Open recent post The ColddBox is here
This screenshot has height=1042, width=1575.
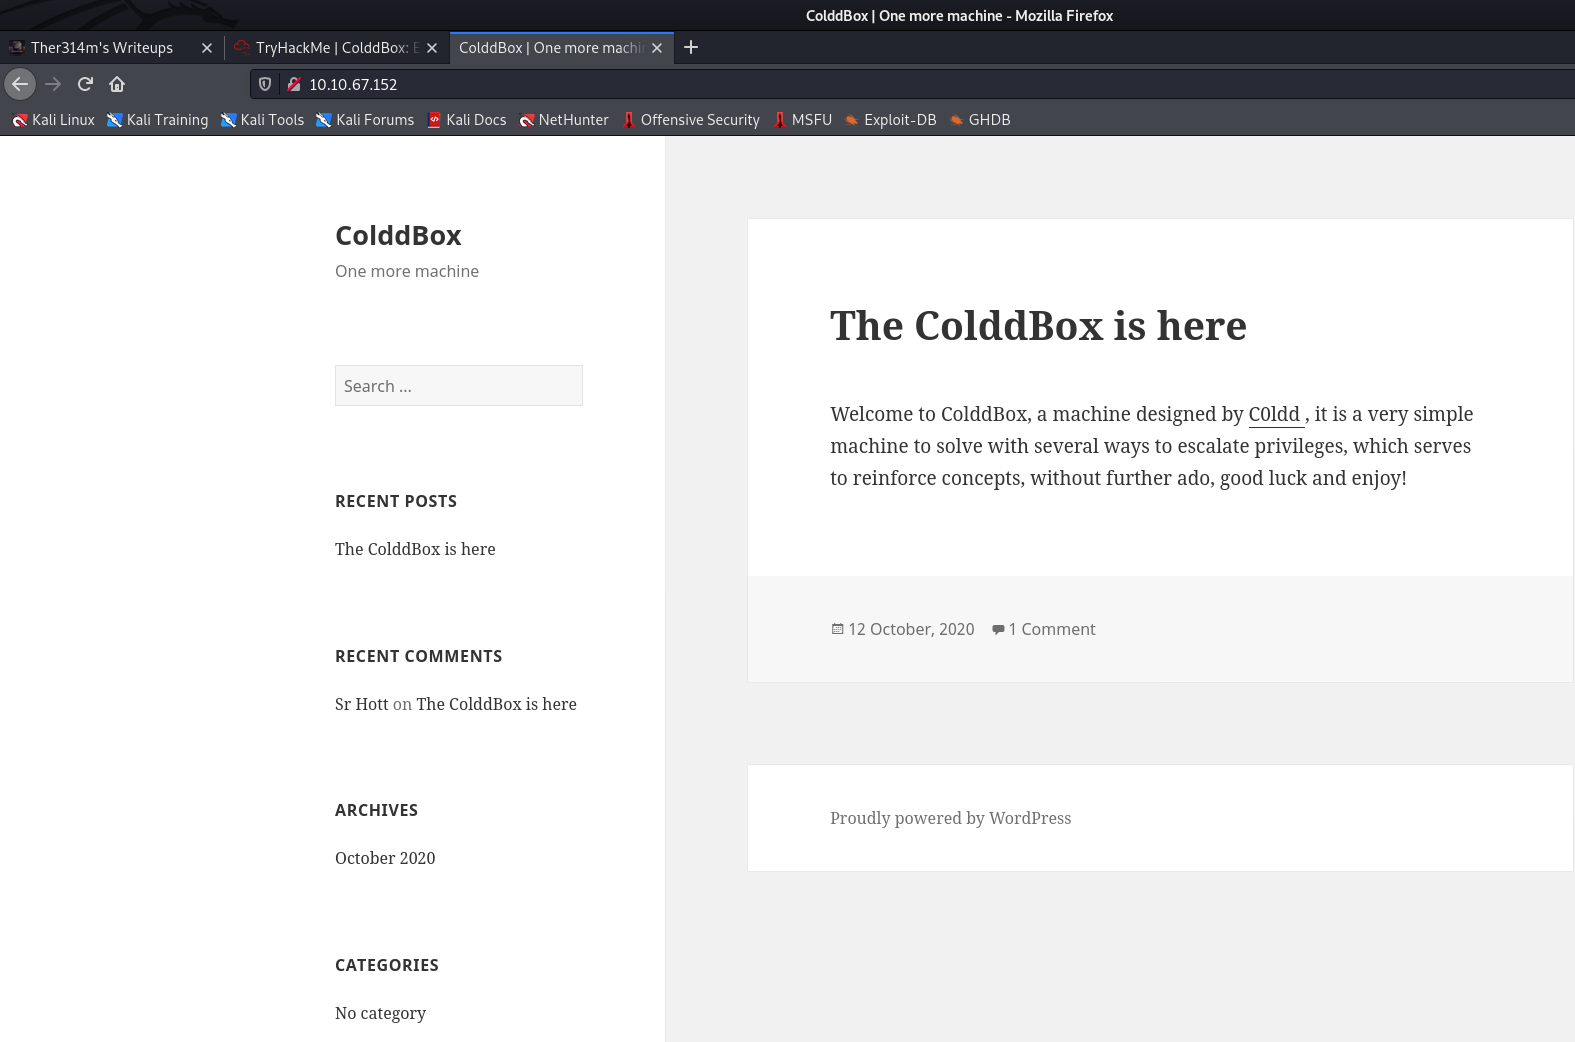pos(415,549)
